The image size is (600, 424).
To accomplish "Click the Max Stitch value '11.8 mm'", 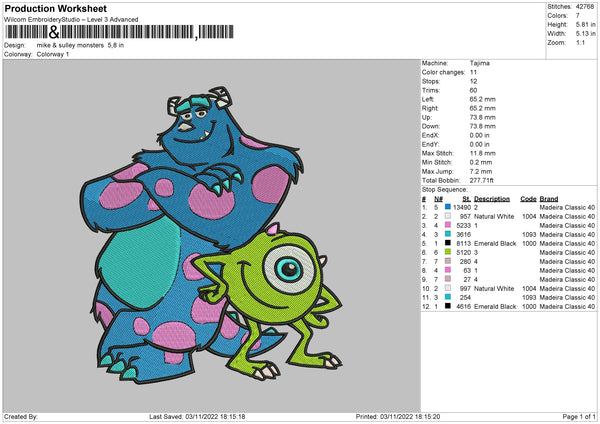I will pos(483,153).
